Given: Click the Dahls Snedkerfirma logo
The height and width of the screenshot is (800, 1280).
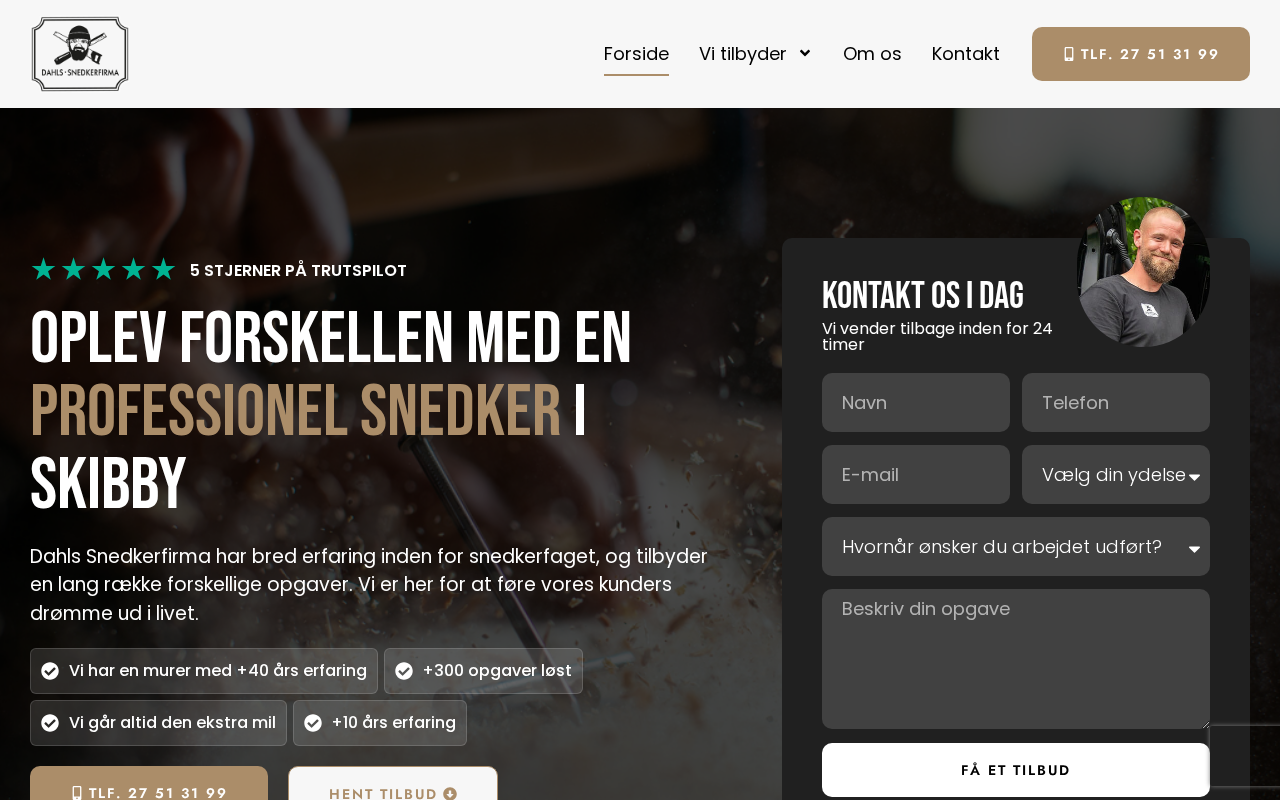Looking at the screenshot, I should click(x=80, y=54).
